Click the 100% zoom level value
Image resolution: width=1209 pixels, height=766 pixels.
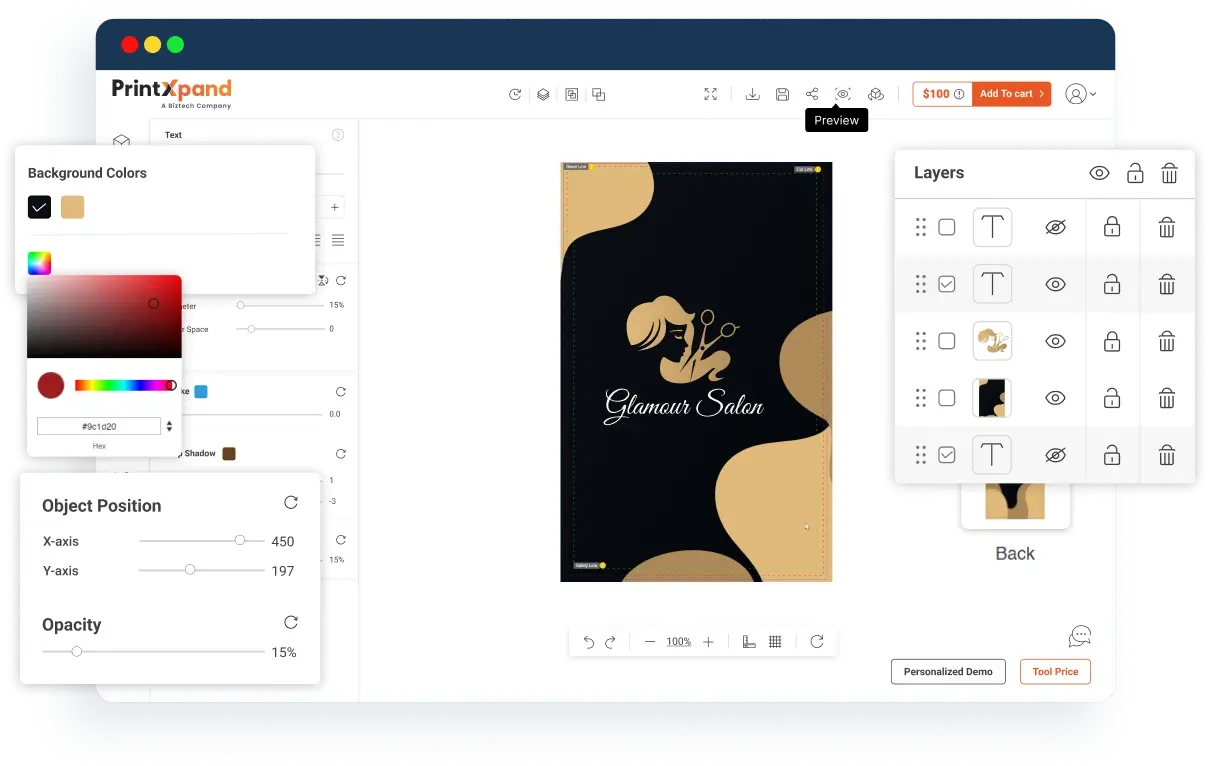point(679,642)
